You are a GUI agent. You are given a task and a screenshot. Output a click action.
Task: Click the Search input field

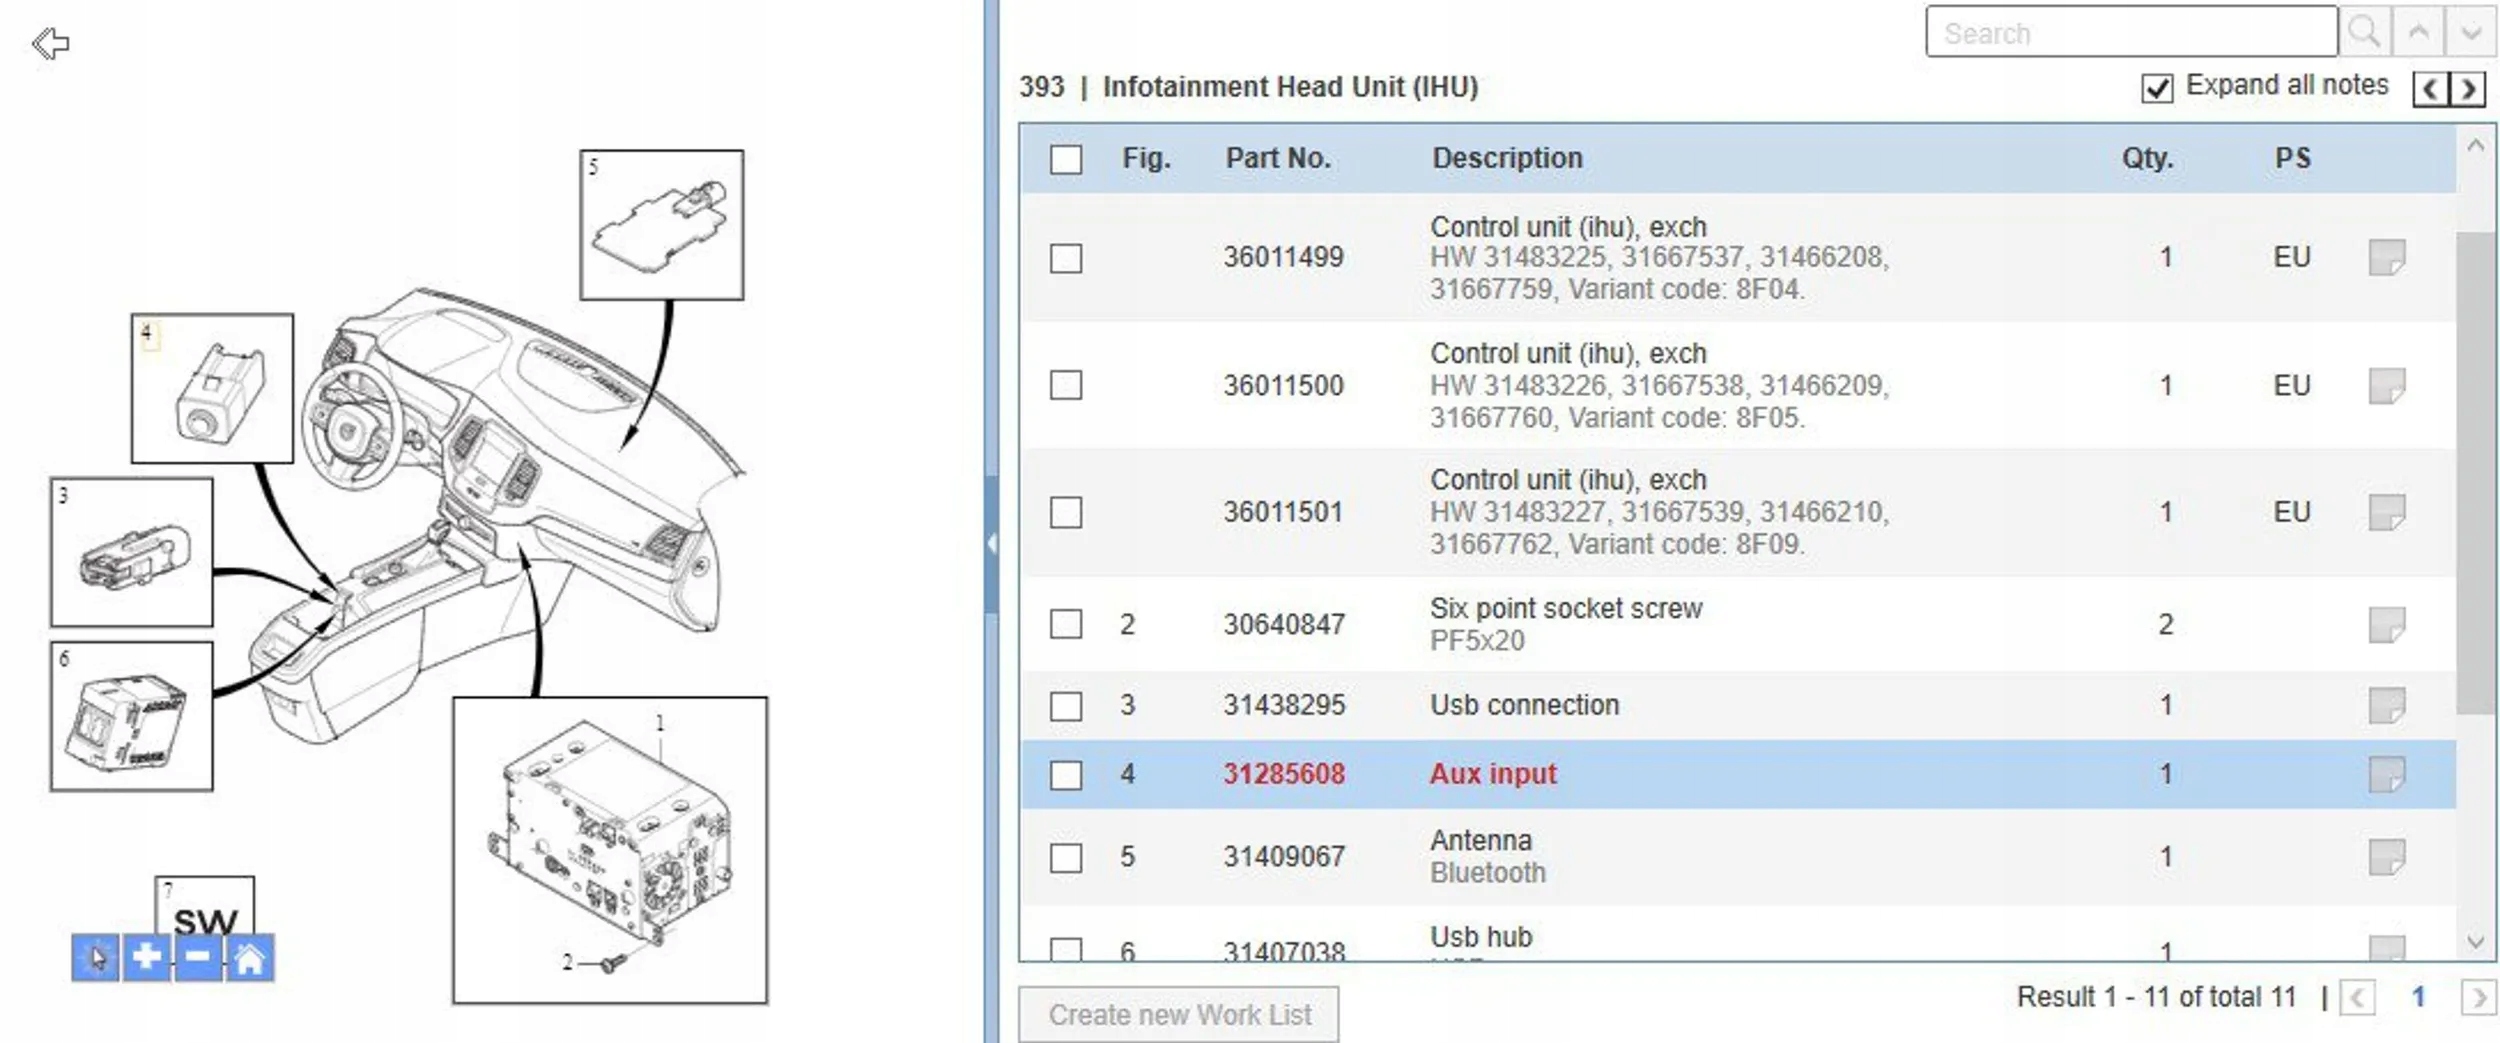click(2131, 32)
